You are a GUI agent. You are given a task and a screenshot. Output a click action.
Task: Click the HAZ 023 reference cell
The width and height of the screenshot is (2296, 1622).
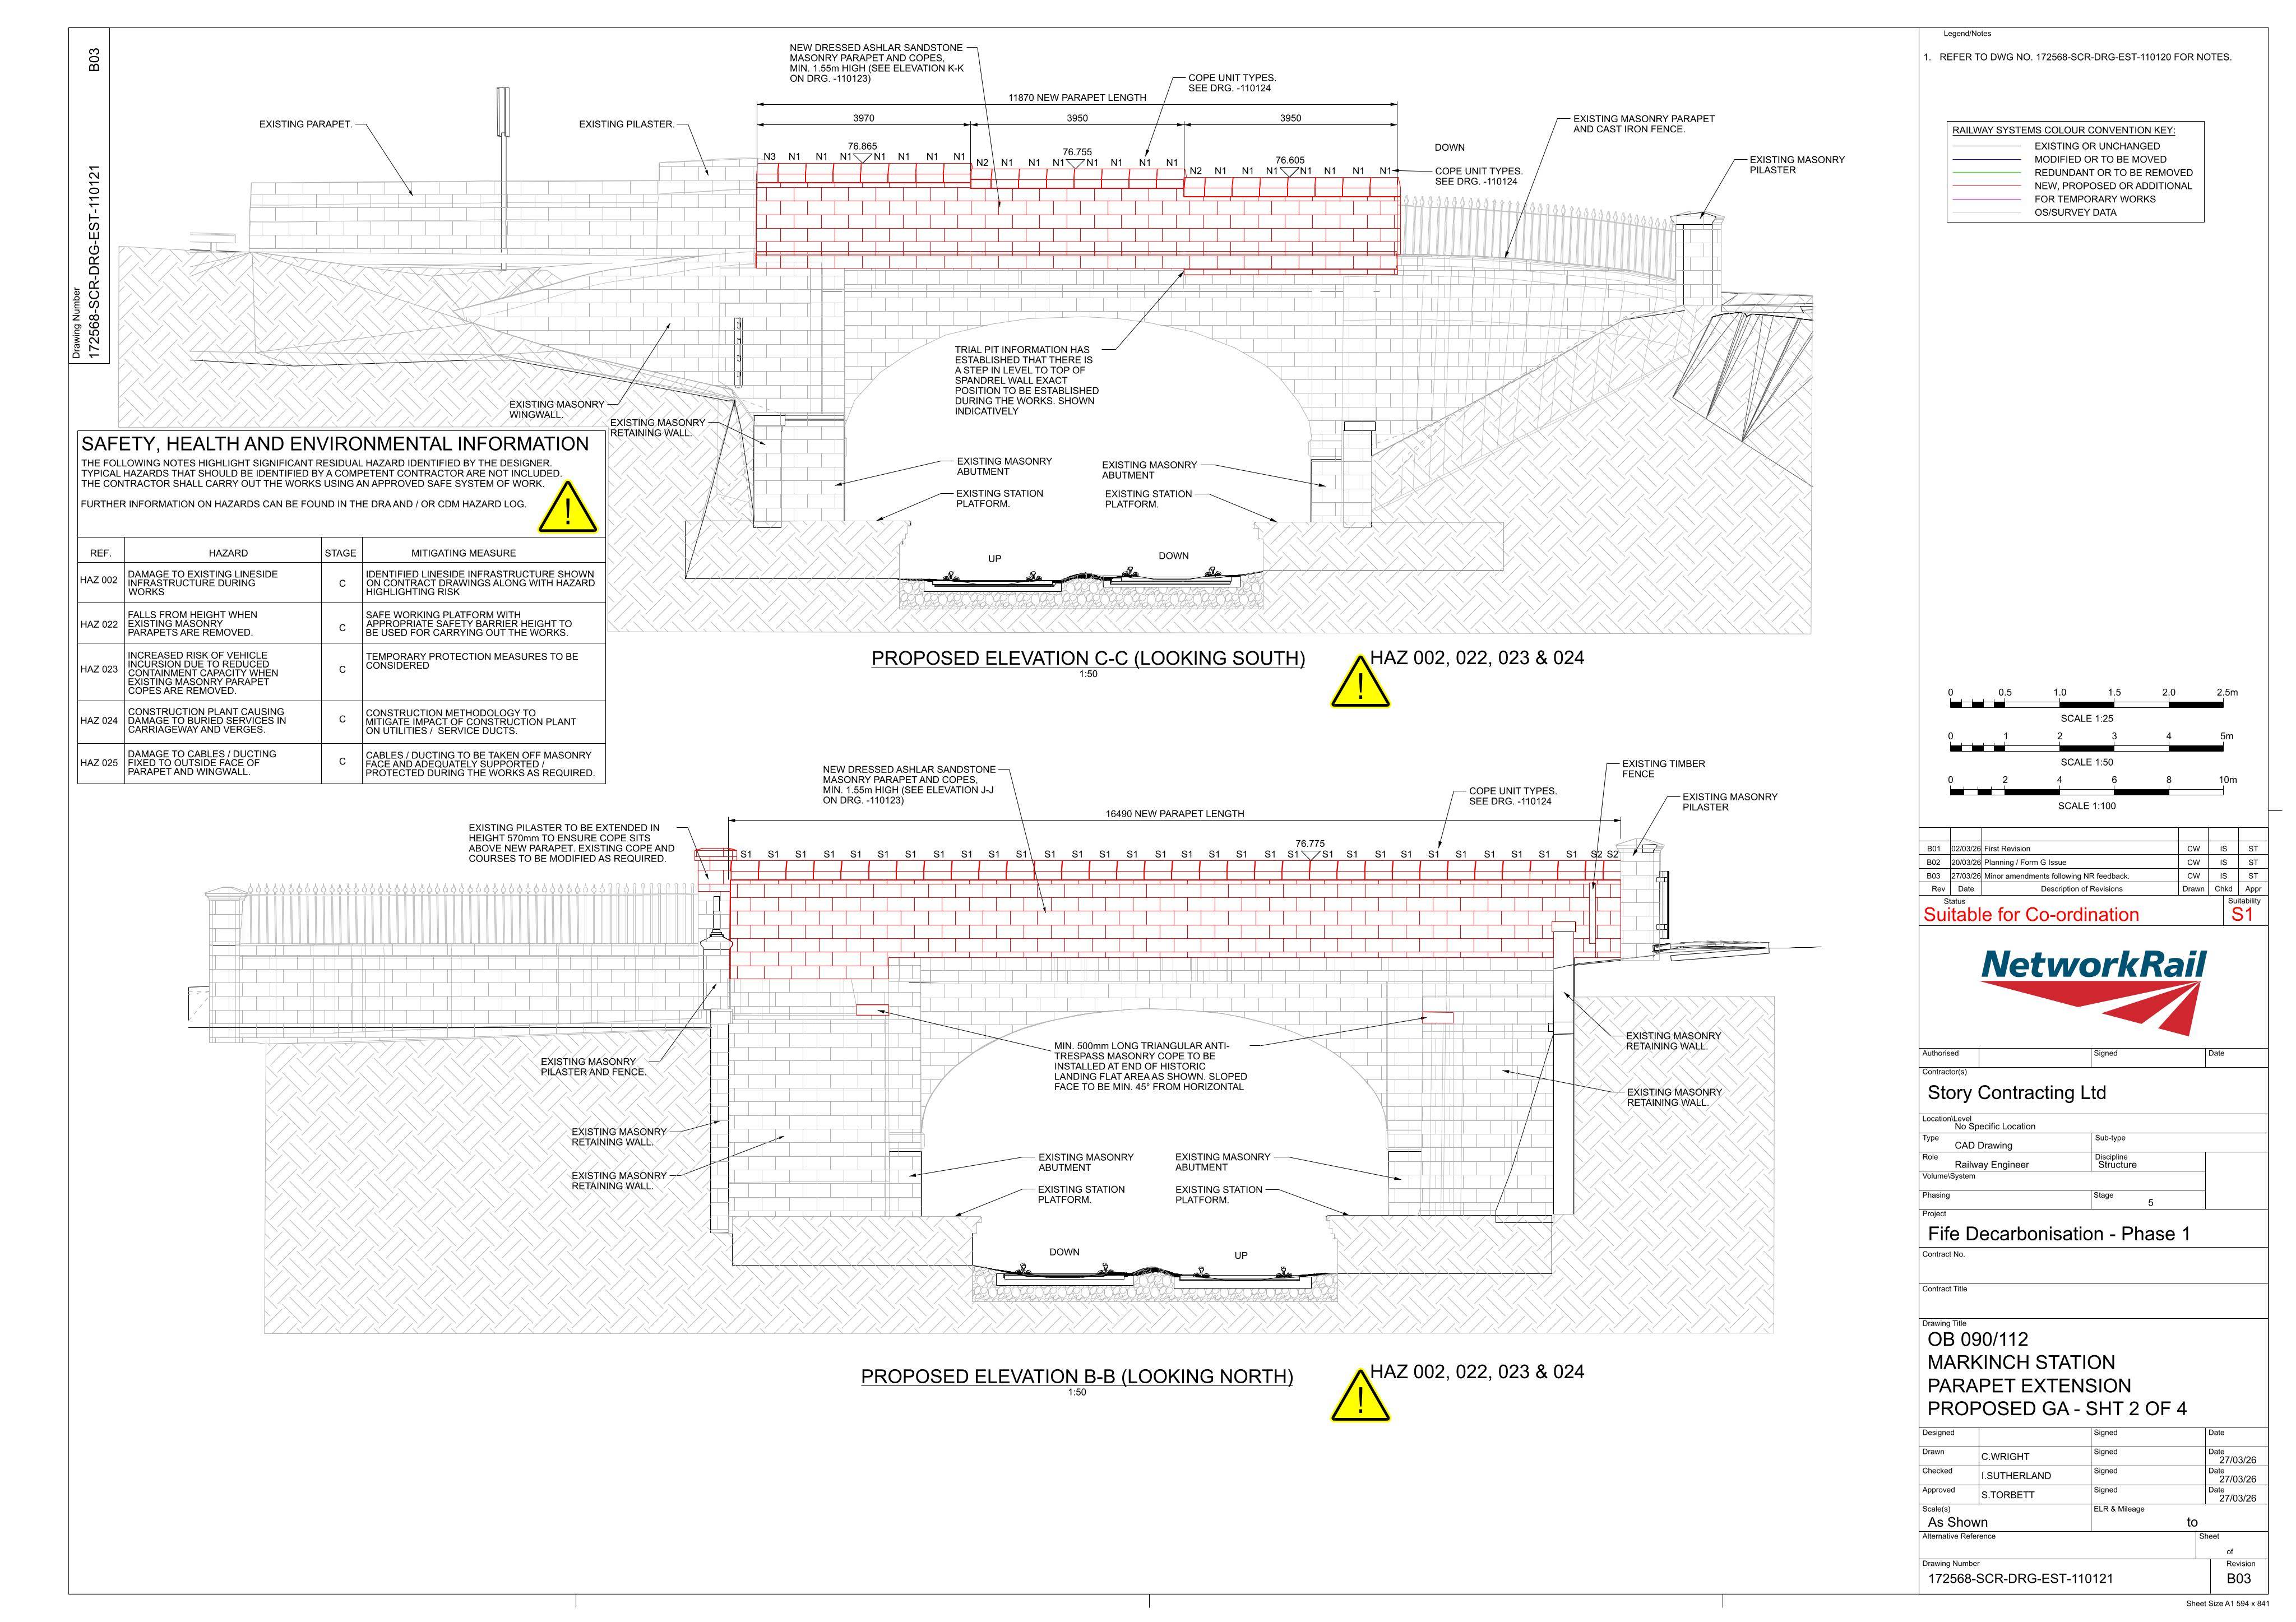[100, 670]
